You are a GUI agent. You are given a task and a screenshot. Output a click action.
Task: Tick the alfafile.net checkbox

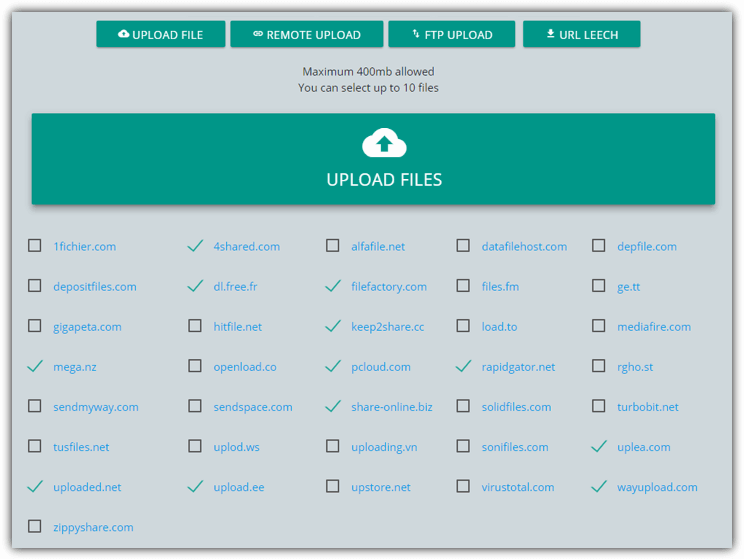[x=333, y=246]
